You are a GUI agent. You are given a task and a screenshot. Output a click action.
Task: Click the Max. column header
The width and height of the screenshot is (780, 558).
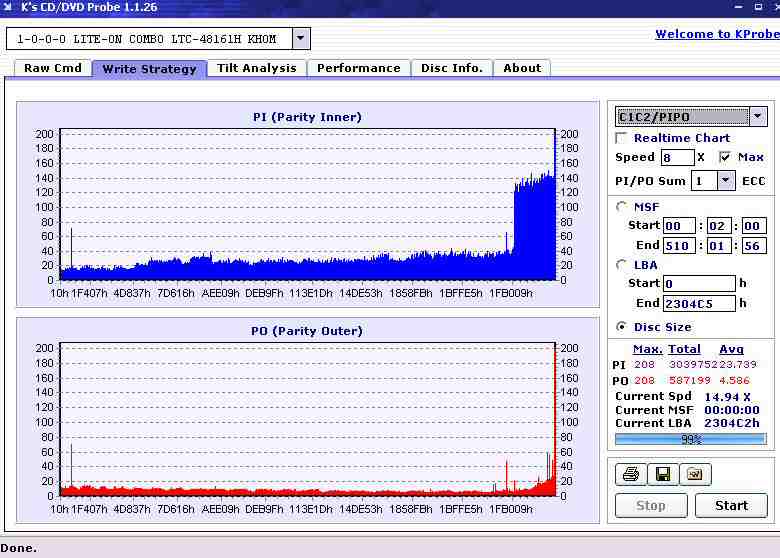pos(647,349)
